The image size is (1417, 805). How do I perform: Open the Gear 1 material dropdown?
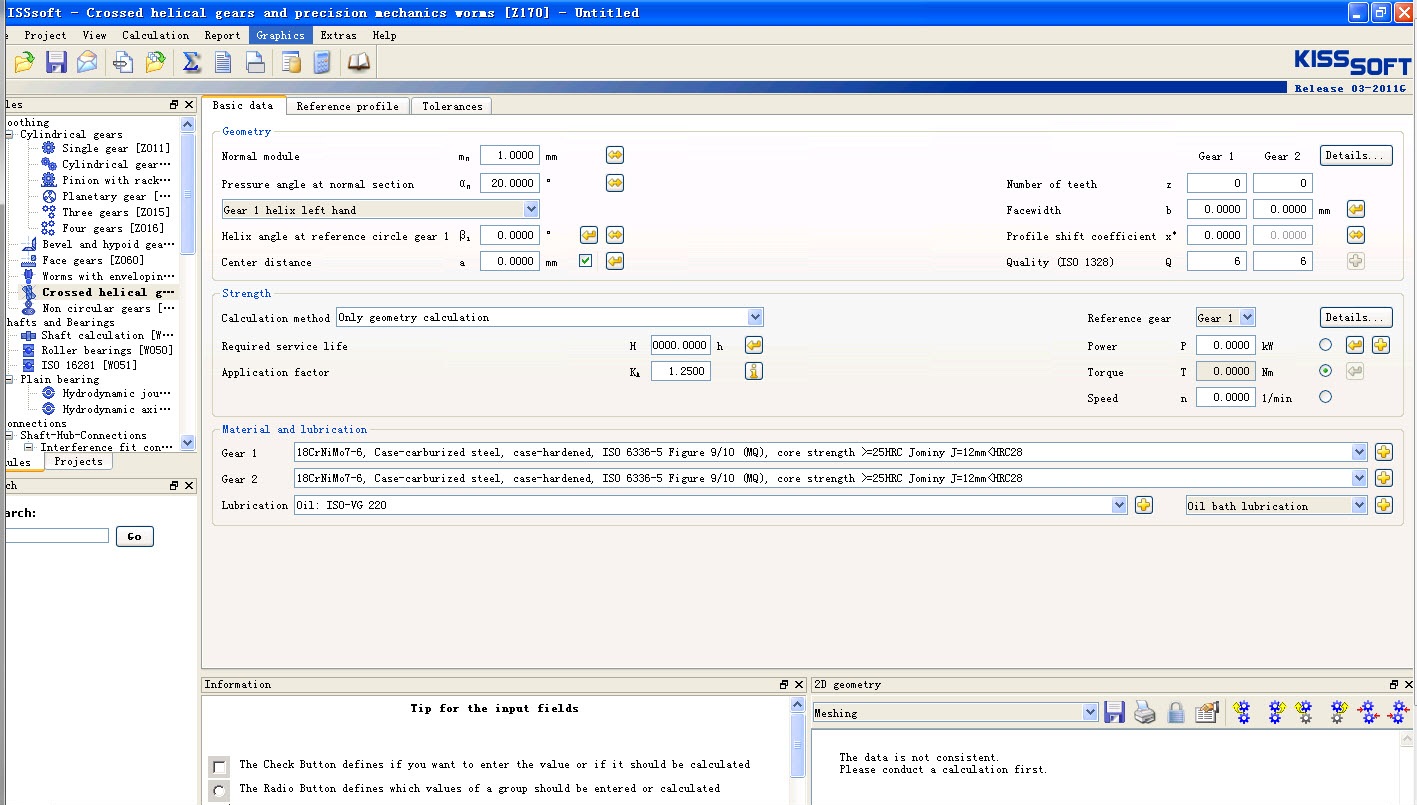[830, 452]
